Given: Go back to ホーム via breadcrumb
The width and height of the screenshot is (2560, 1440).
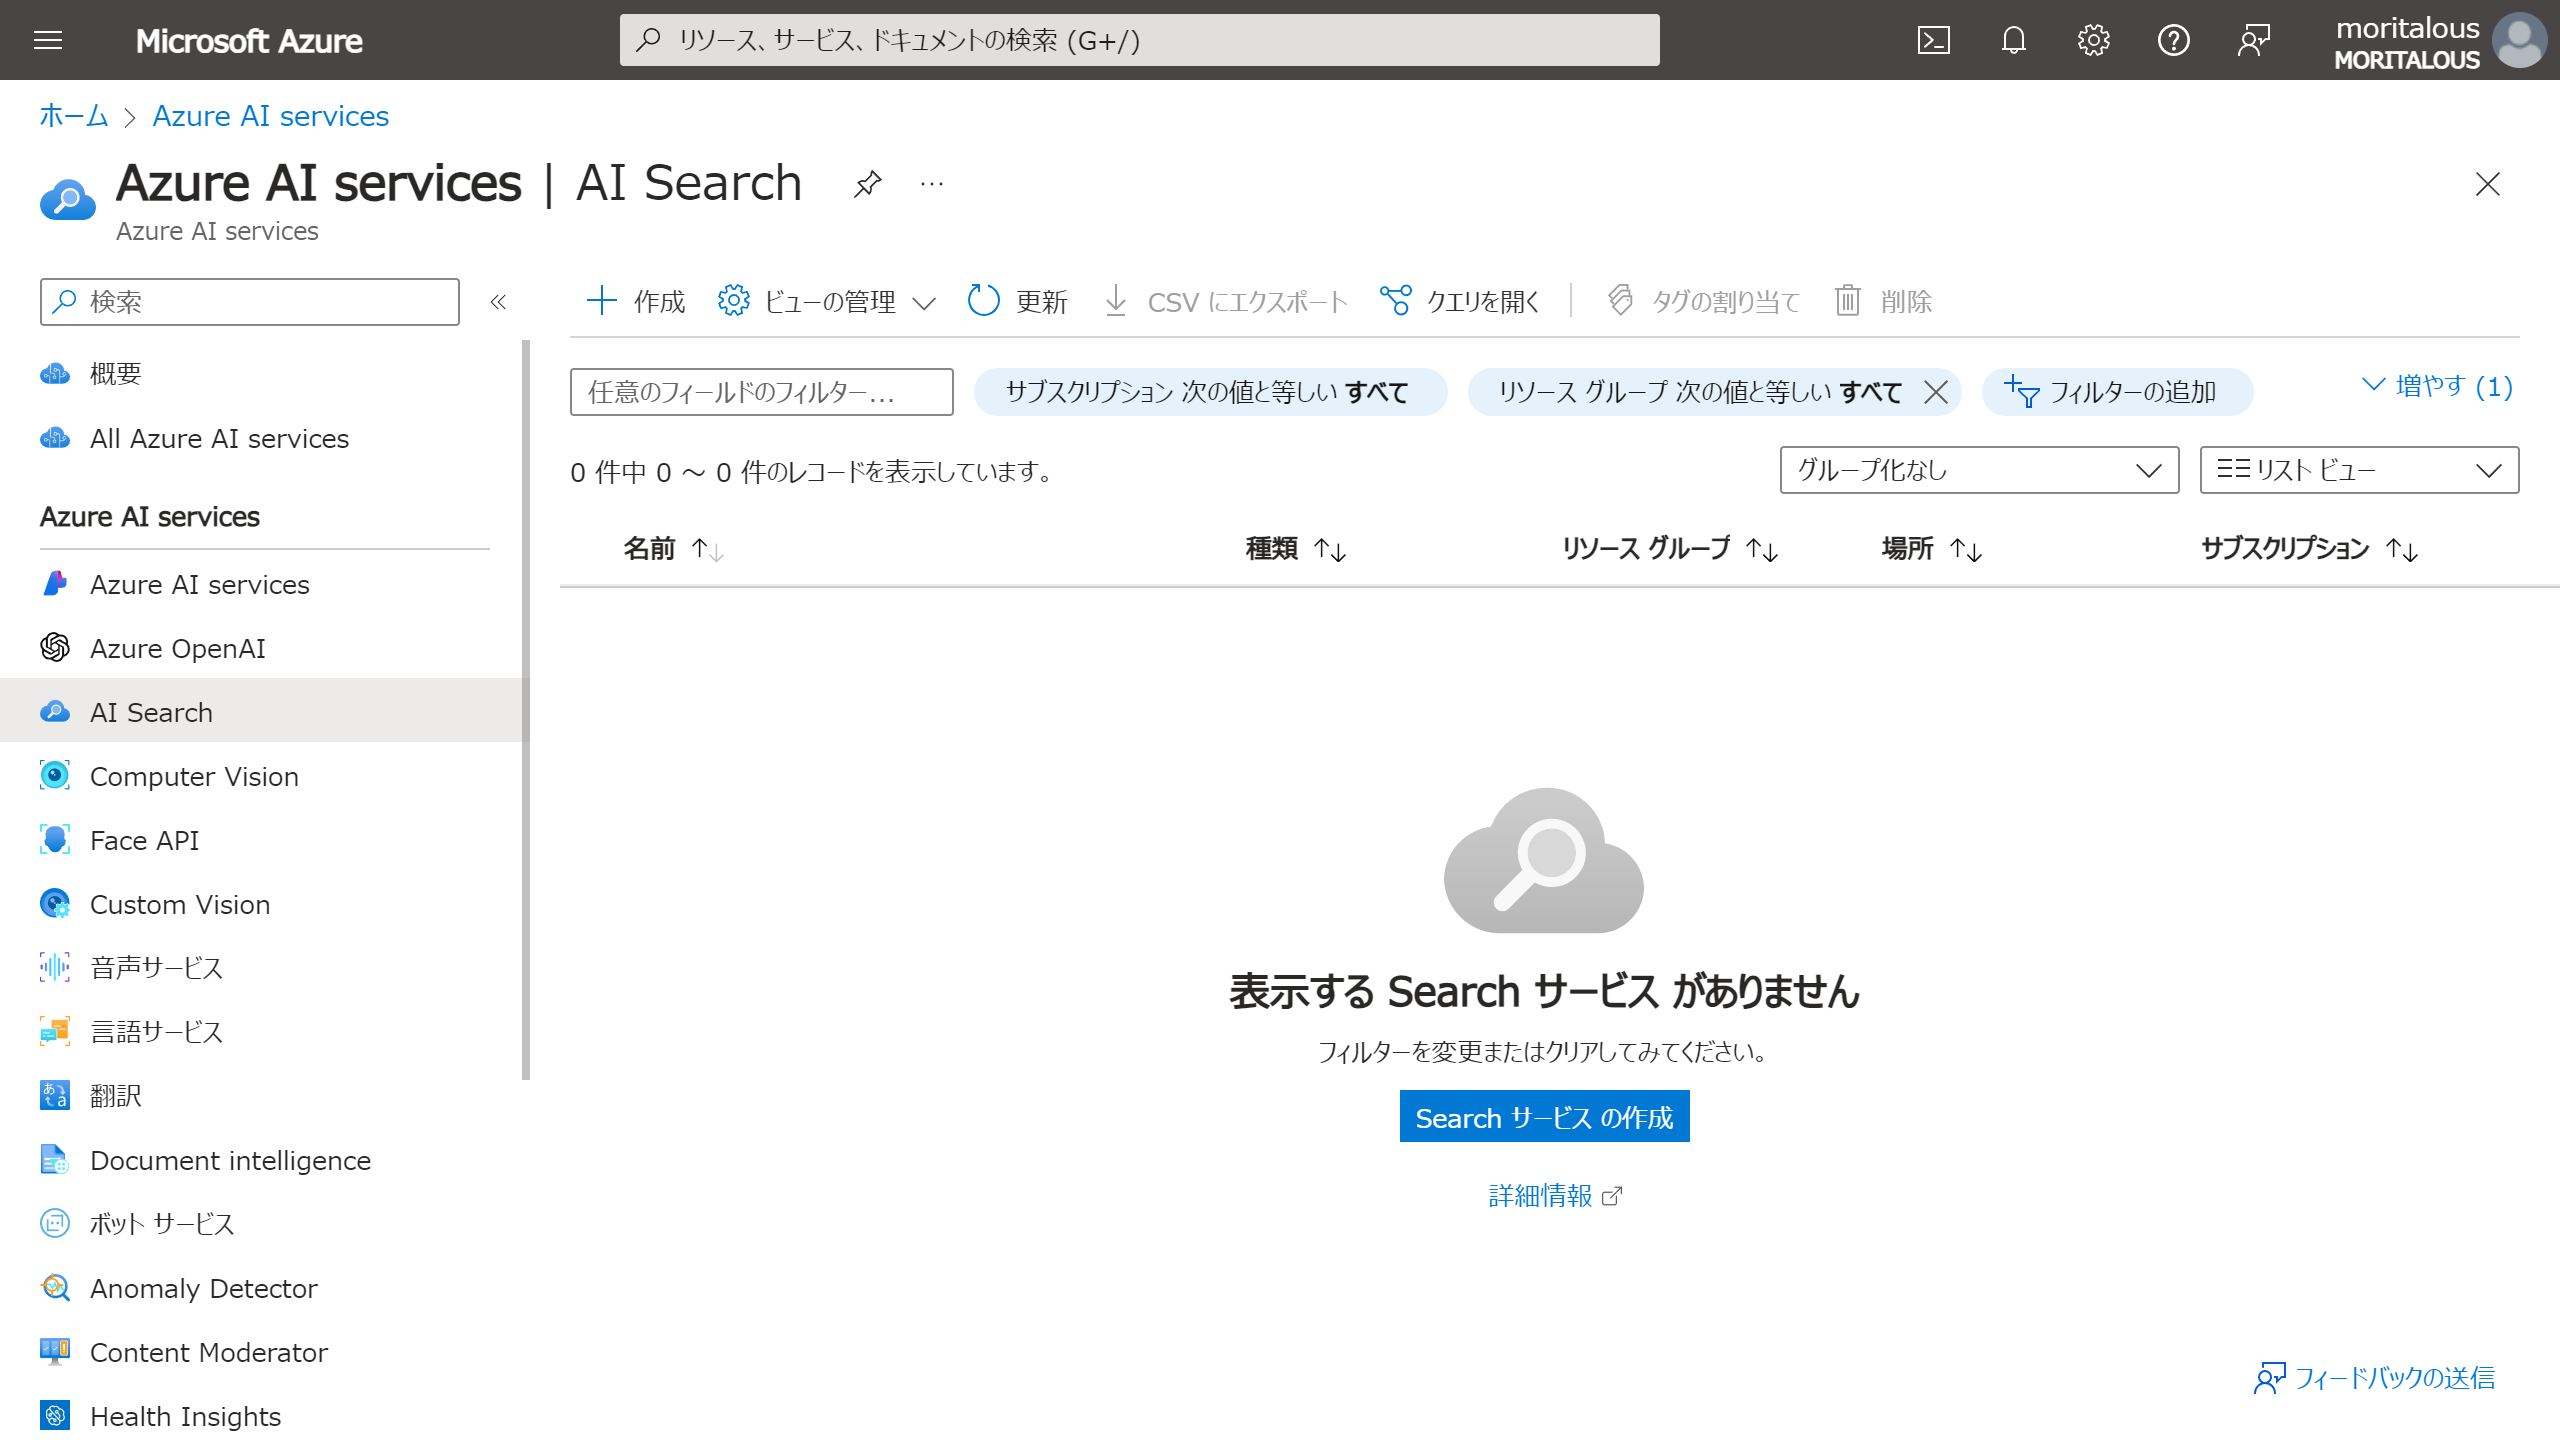Looking at the screenshot, I should [x=71, y=115].
